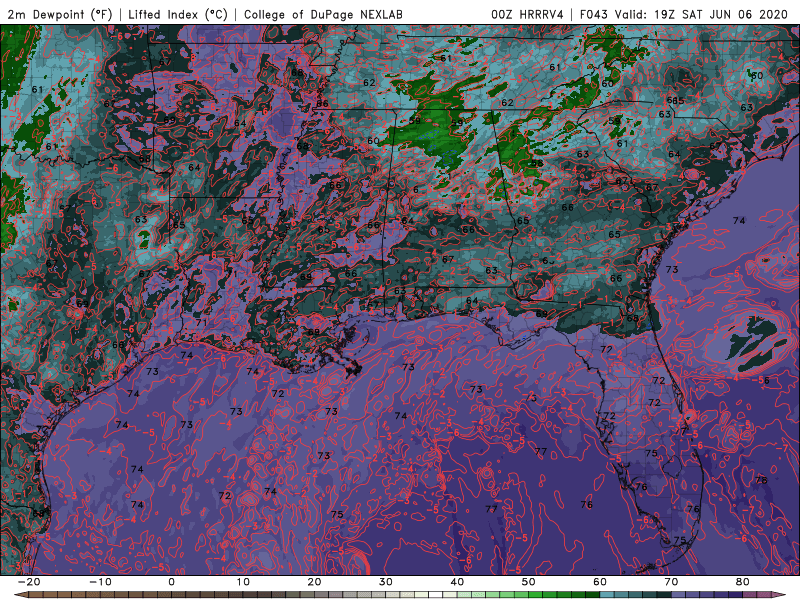Click the "585" dewpoint value on the map
Screen dimensions: 800x600
(675, 101)
